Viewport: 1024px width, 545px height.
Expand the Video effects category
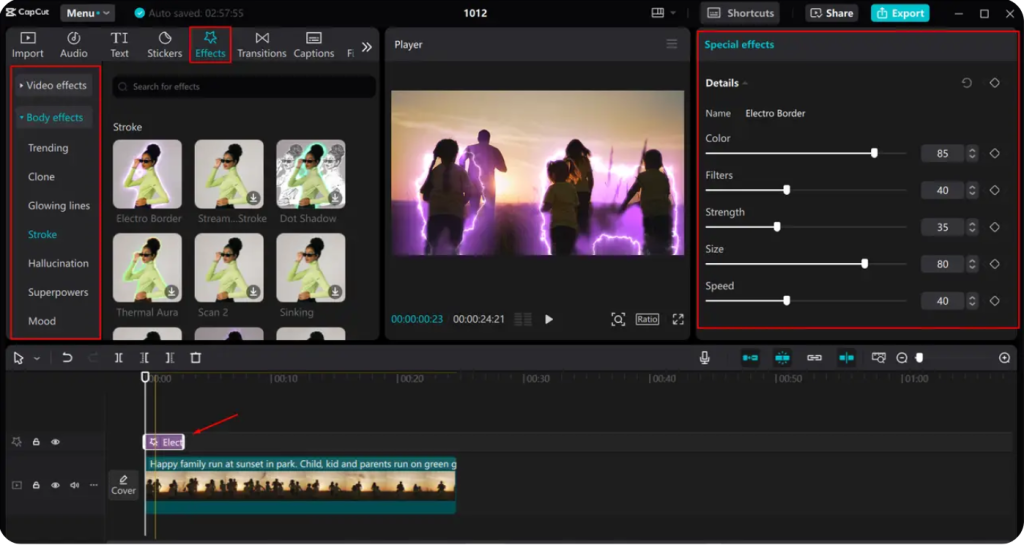[53, 86]
